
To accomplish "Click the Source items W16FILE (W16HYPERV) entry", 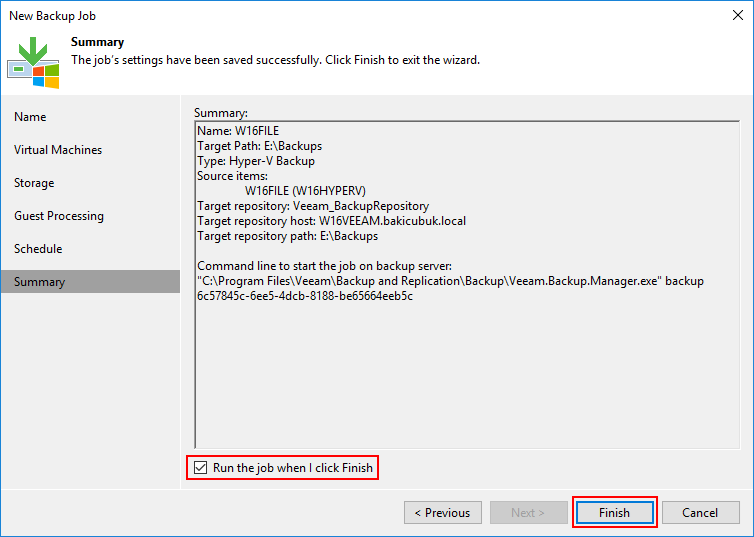I will click(x=305, y=191).
